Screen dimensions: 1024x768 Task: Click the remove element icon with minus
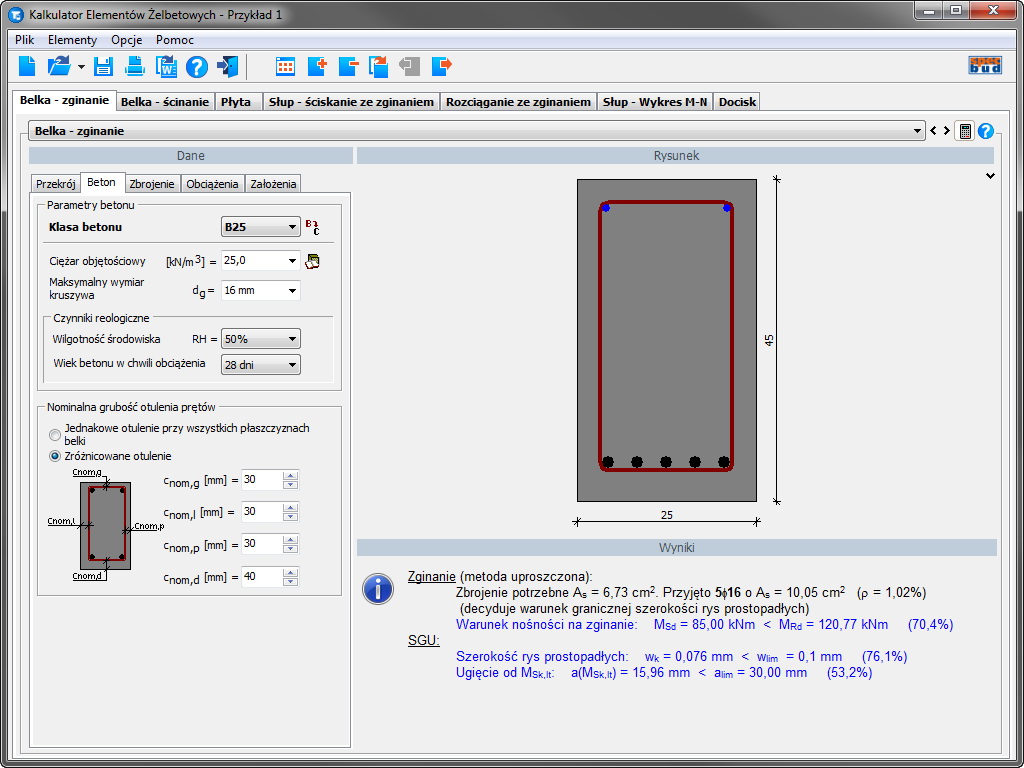[x=348, y=67]
